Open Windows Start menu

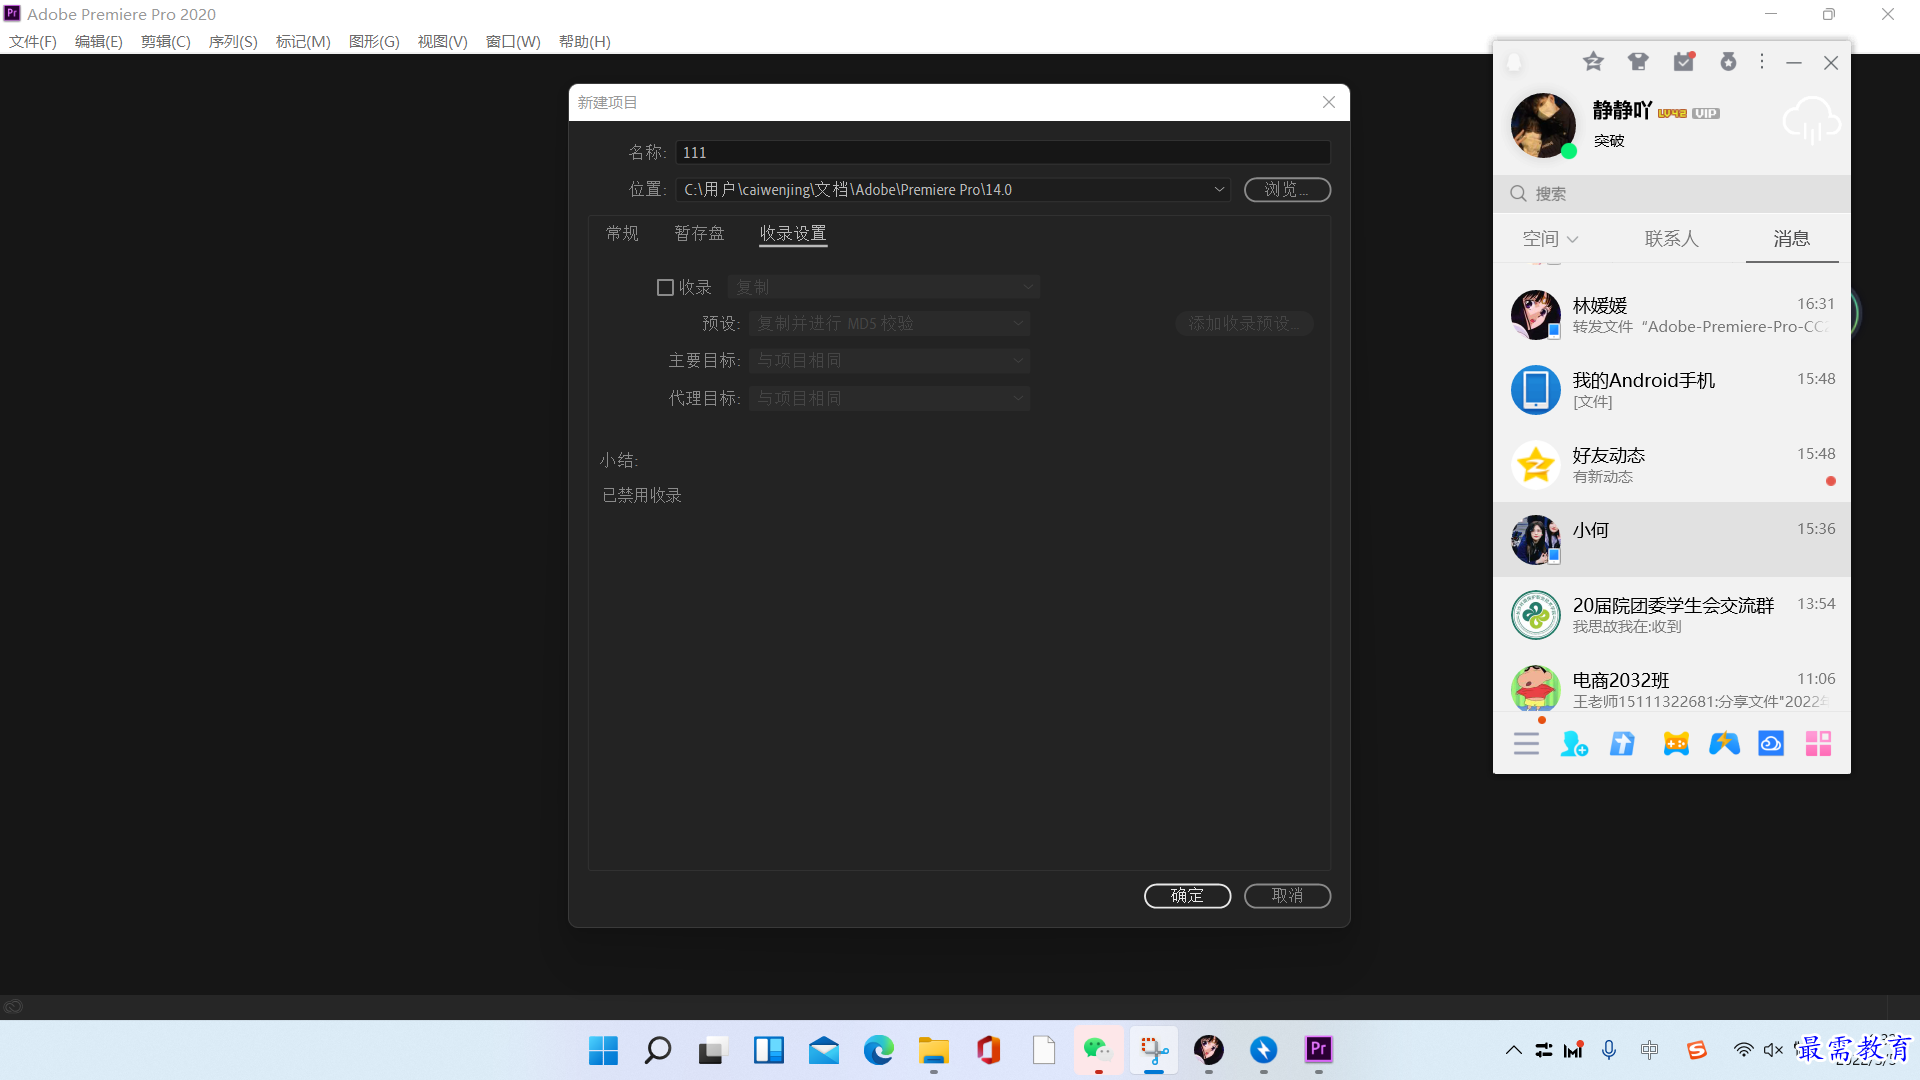603,1051
